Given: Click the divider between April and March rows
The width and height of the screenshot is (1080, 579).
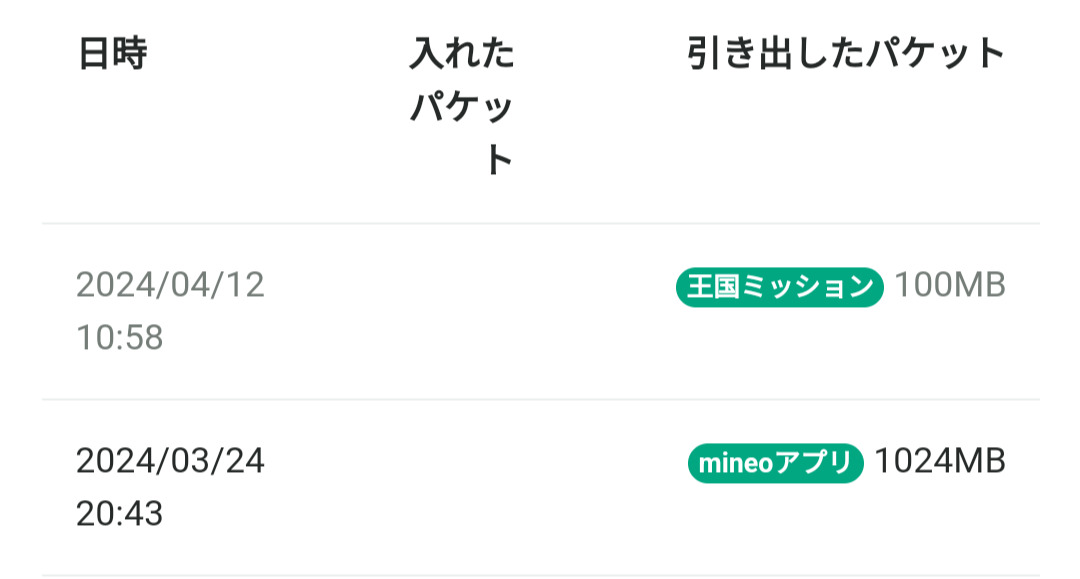Looking at the screenshot, I should (x=540, y=399).
